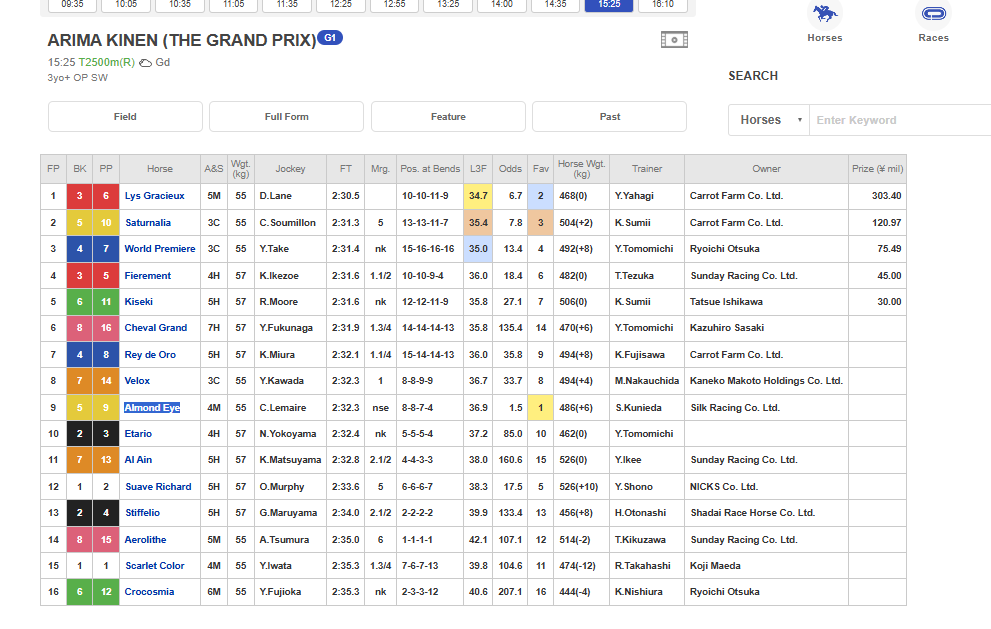This screenshot has height=629, width=991.
Task: Switch to the Feature tab
Action: 448,117
